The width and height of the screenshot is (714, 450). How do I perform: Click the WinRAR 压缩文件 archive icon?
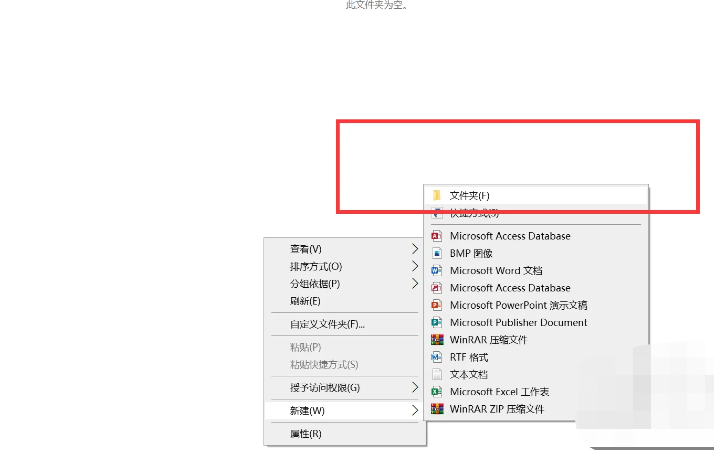click(x=436, y=340)
